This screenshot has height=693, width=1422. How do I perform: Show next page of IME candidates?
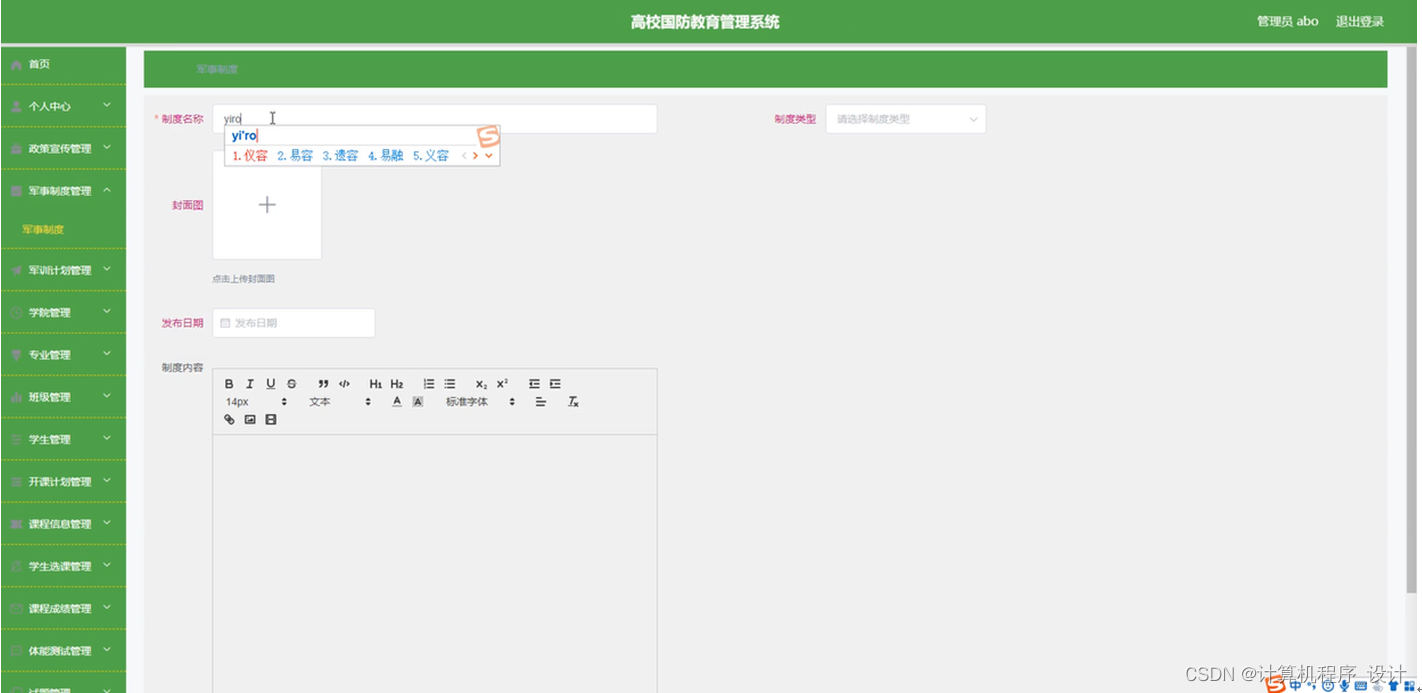tap(476, 156)
